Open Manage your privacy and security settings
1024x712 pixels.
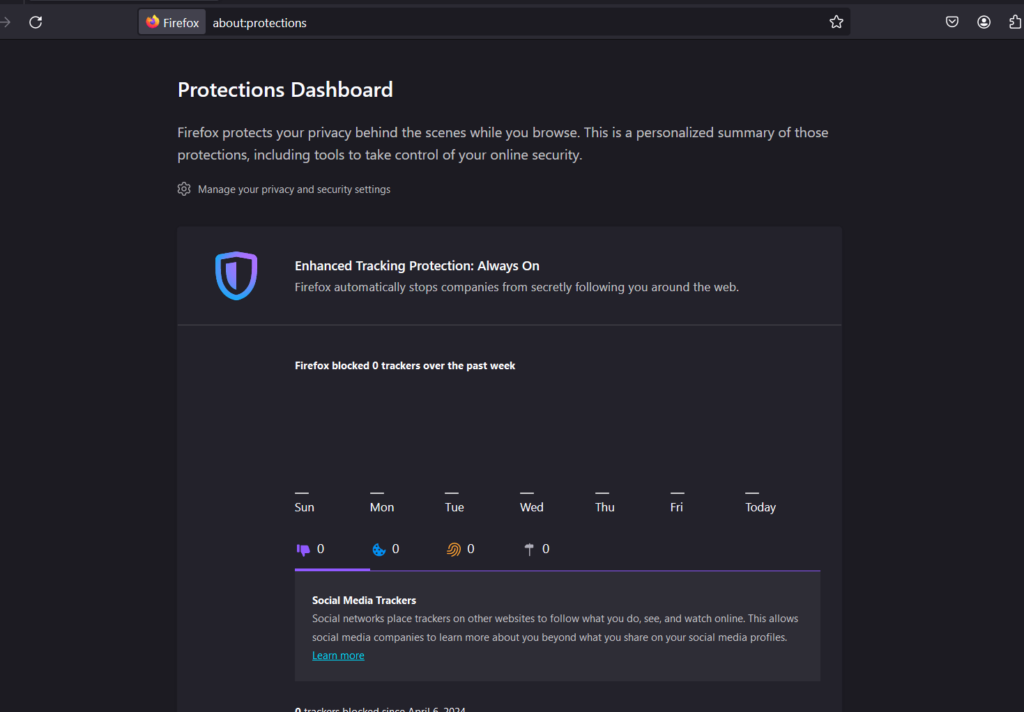click(x=294, y=189)
